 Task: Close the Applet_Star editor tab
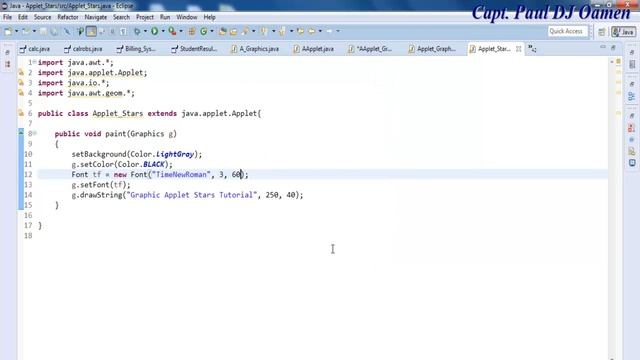tap(518, 49)
